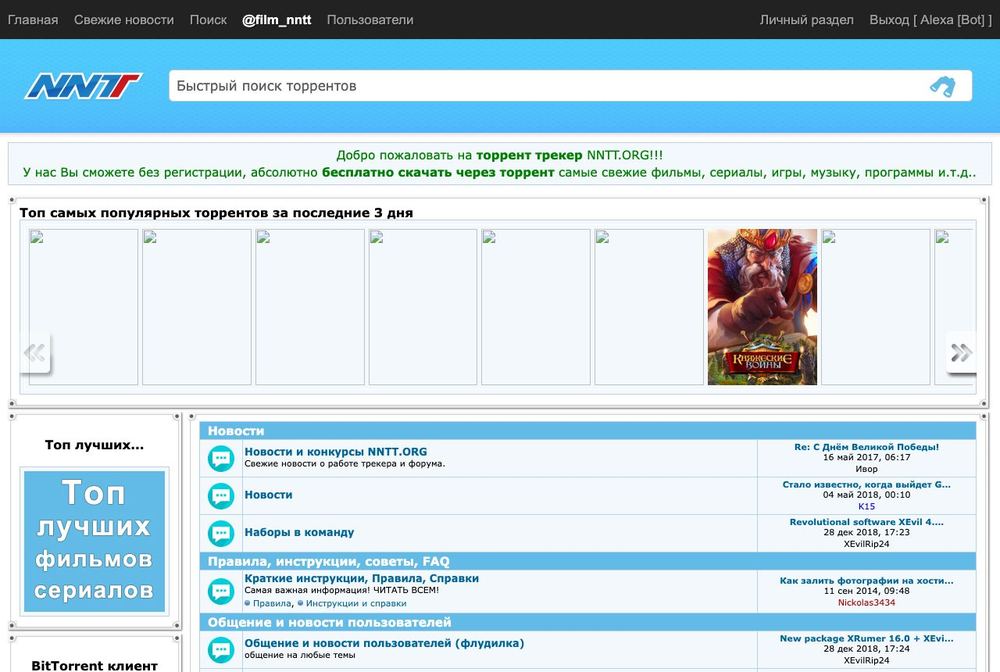Viewport: 1000px width, 672px height.
Task: Click carousel next double-arrow
Action: click(960, 352)
